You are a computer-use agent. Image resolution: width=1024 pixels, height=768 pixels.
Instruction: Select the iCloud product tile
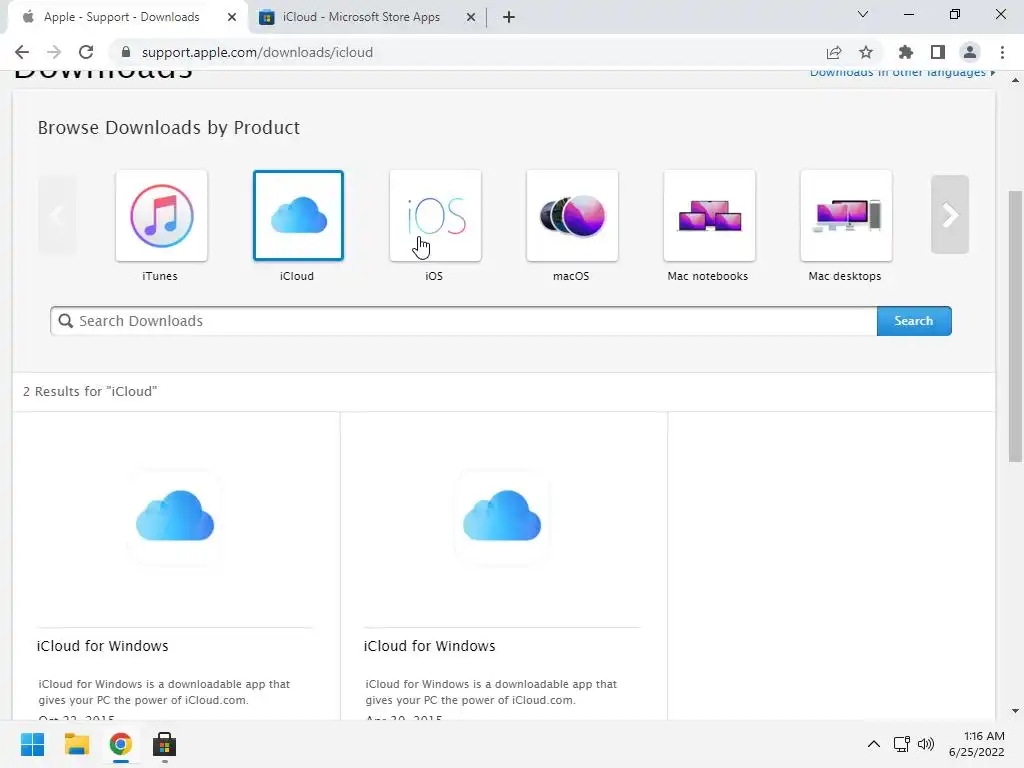click(298, 216)
